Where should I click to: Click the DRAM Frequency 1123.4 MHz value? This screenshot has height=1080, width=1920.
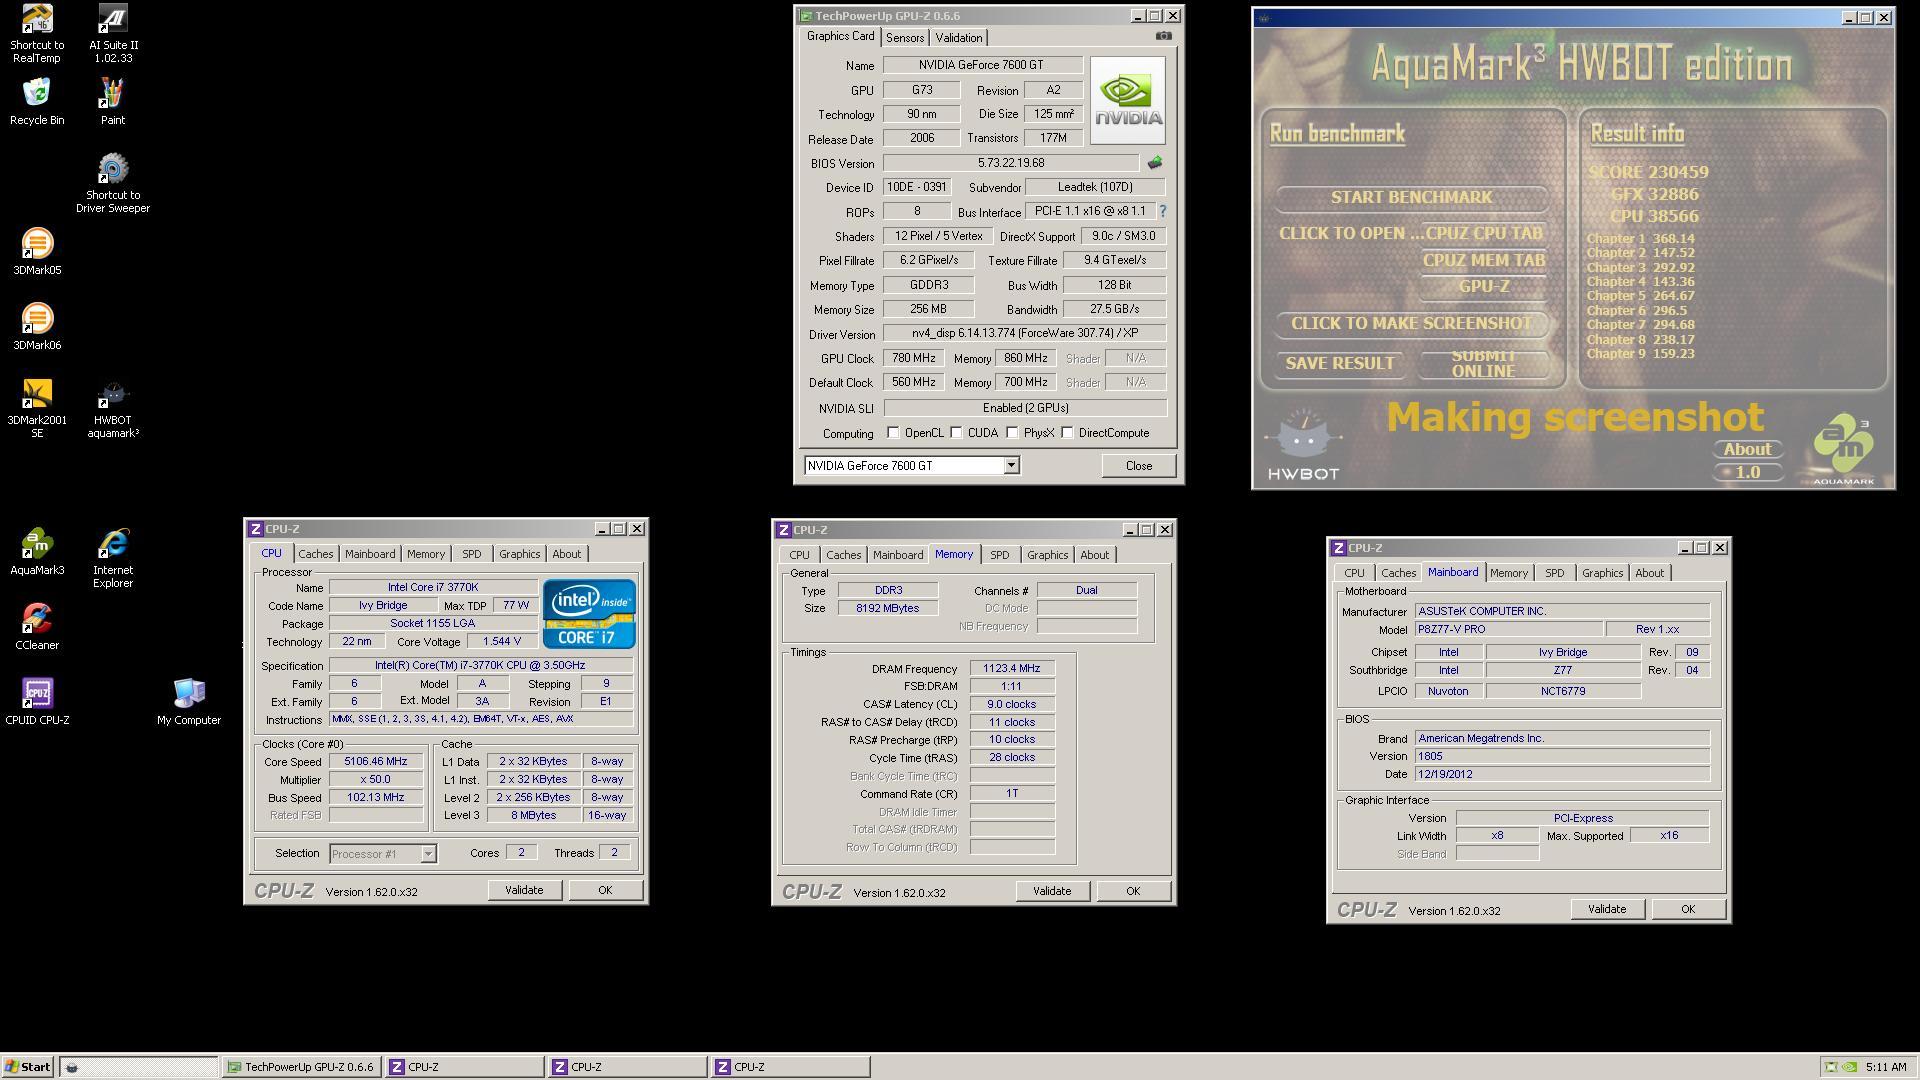[1011, 668]
